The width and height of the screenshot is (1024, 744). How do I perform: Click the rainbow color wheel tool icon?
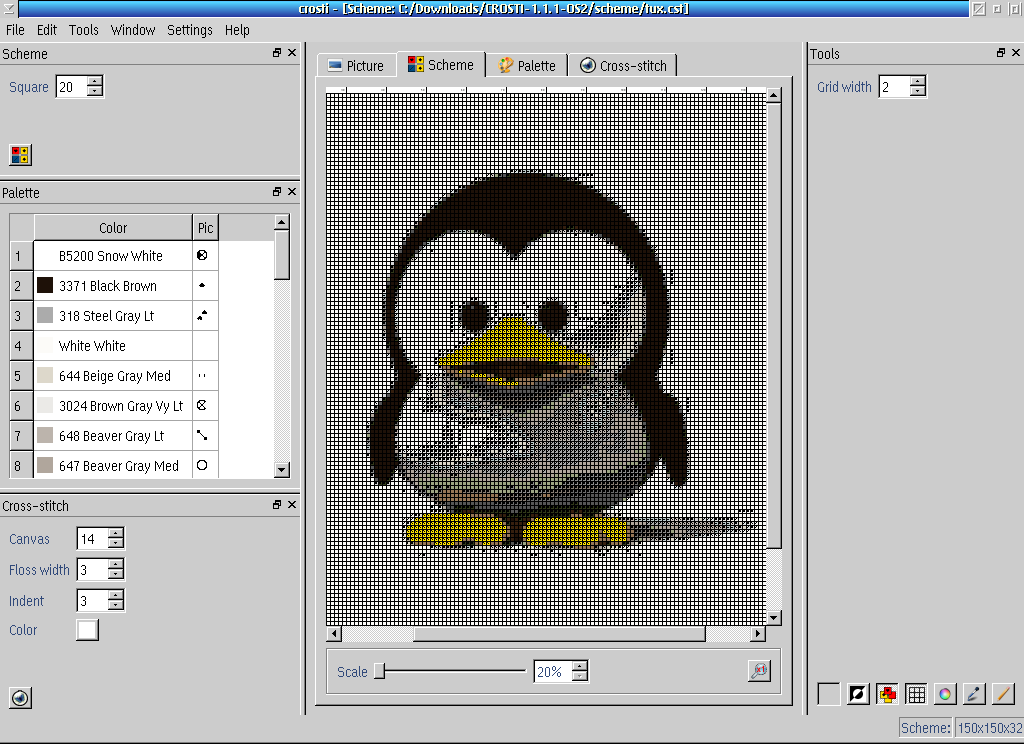(x=945, y=694)
